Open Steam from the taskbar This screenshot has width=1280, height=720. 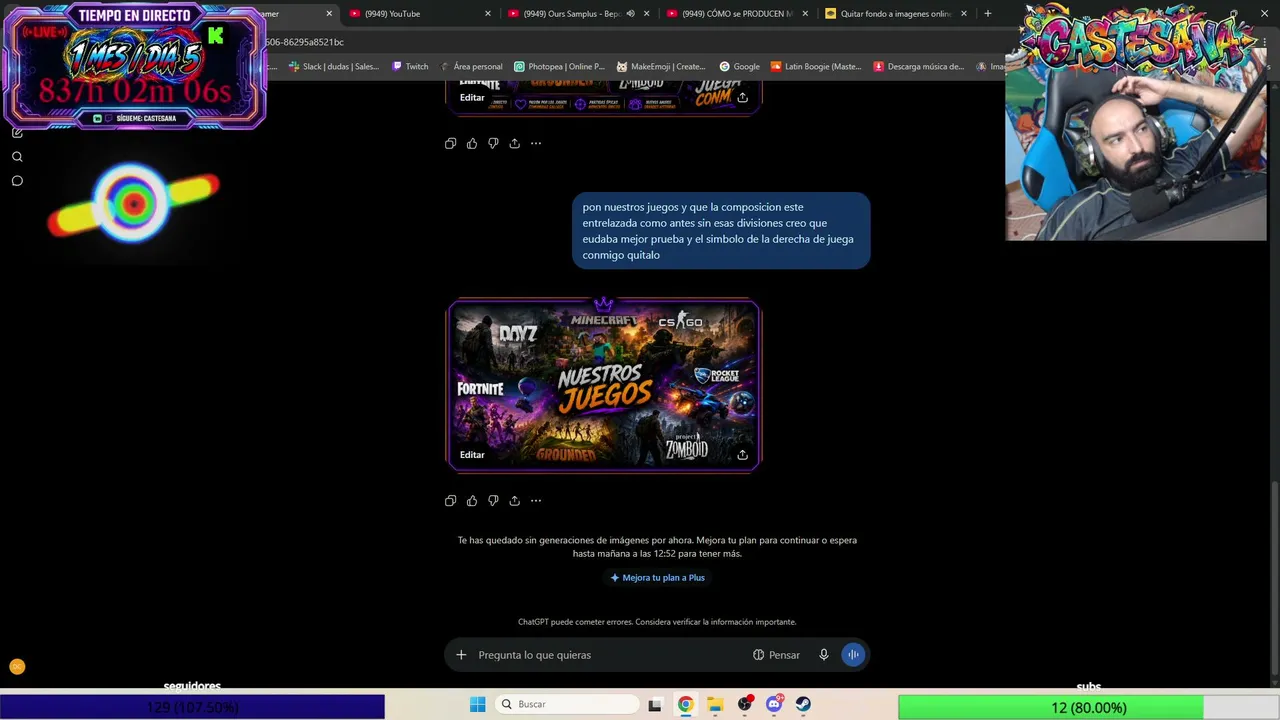[803, 704]
